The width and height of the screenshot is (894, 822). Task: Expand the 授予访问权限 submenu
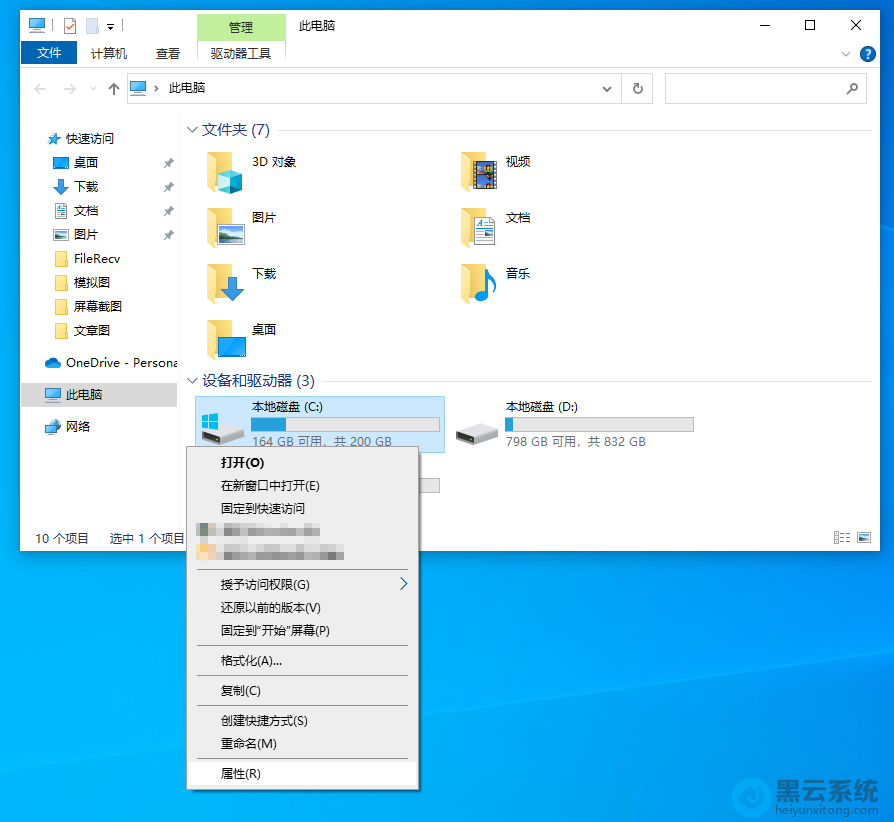[404, 584]
